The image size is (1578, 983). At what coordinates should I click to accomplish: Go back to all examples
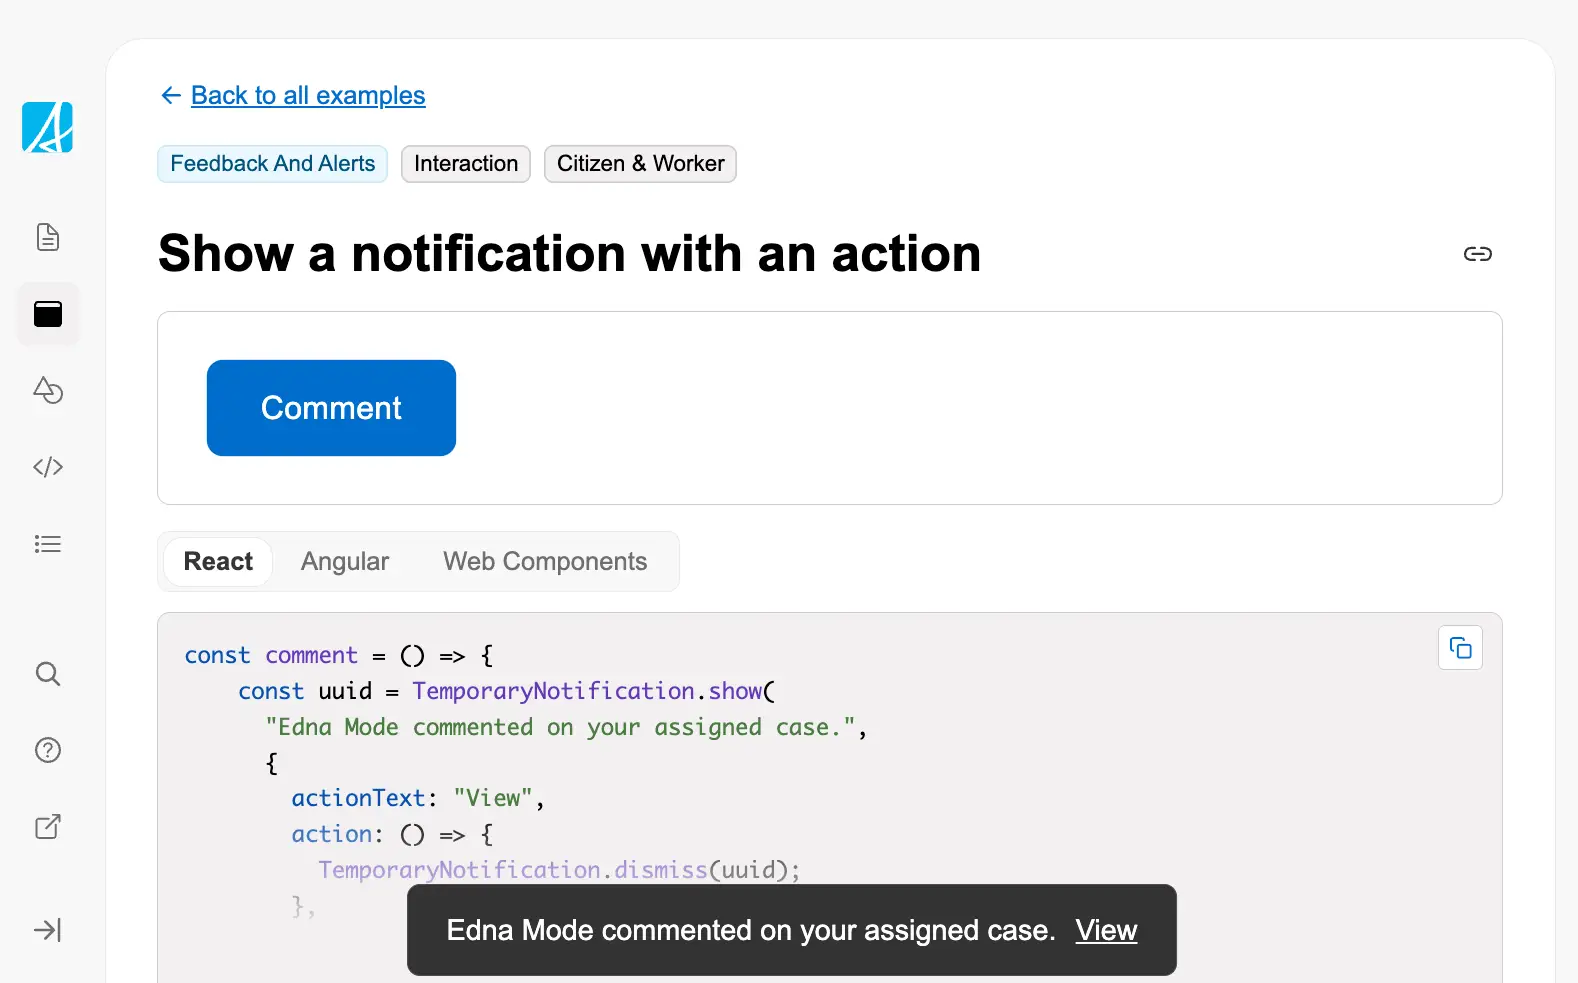click(x=307, y=95)
